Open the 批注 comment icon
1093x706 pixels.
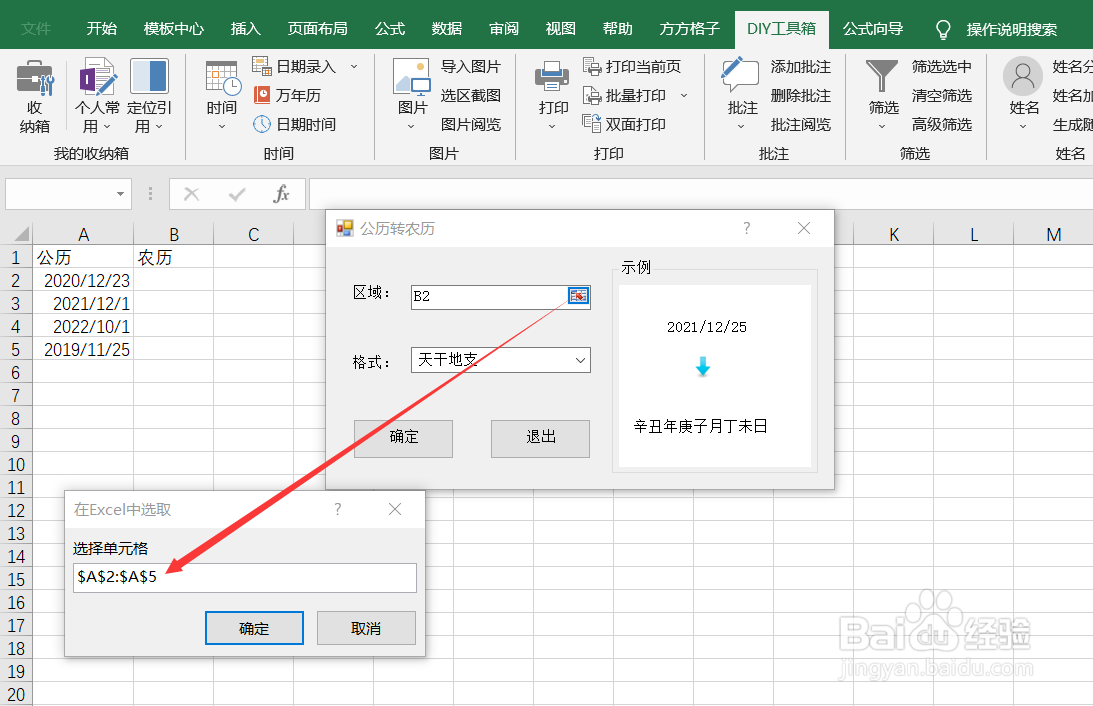point(740,75)
